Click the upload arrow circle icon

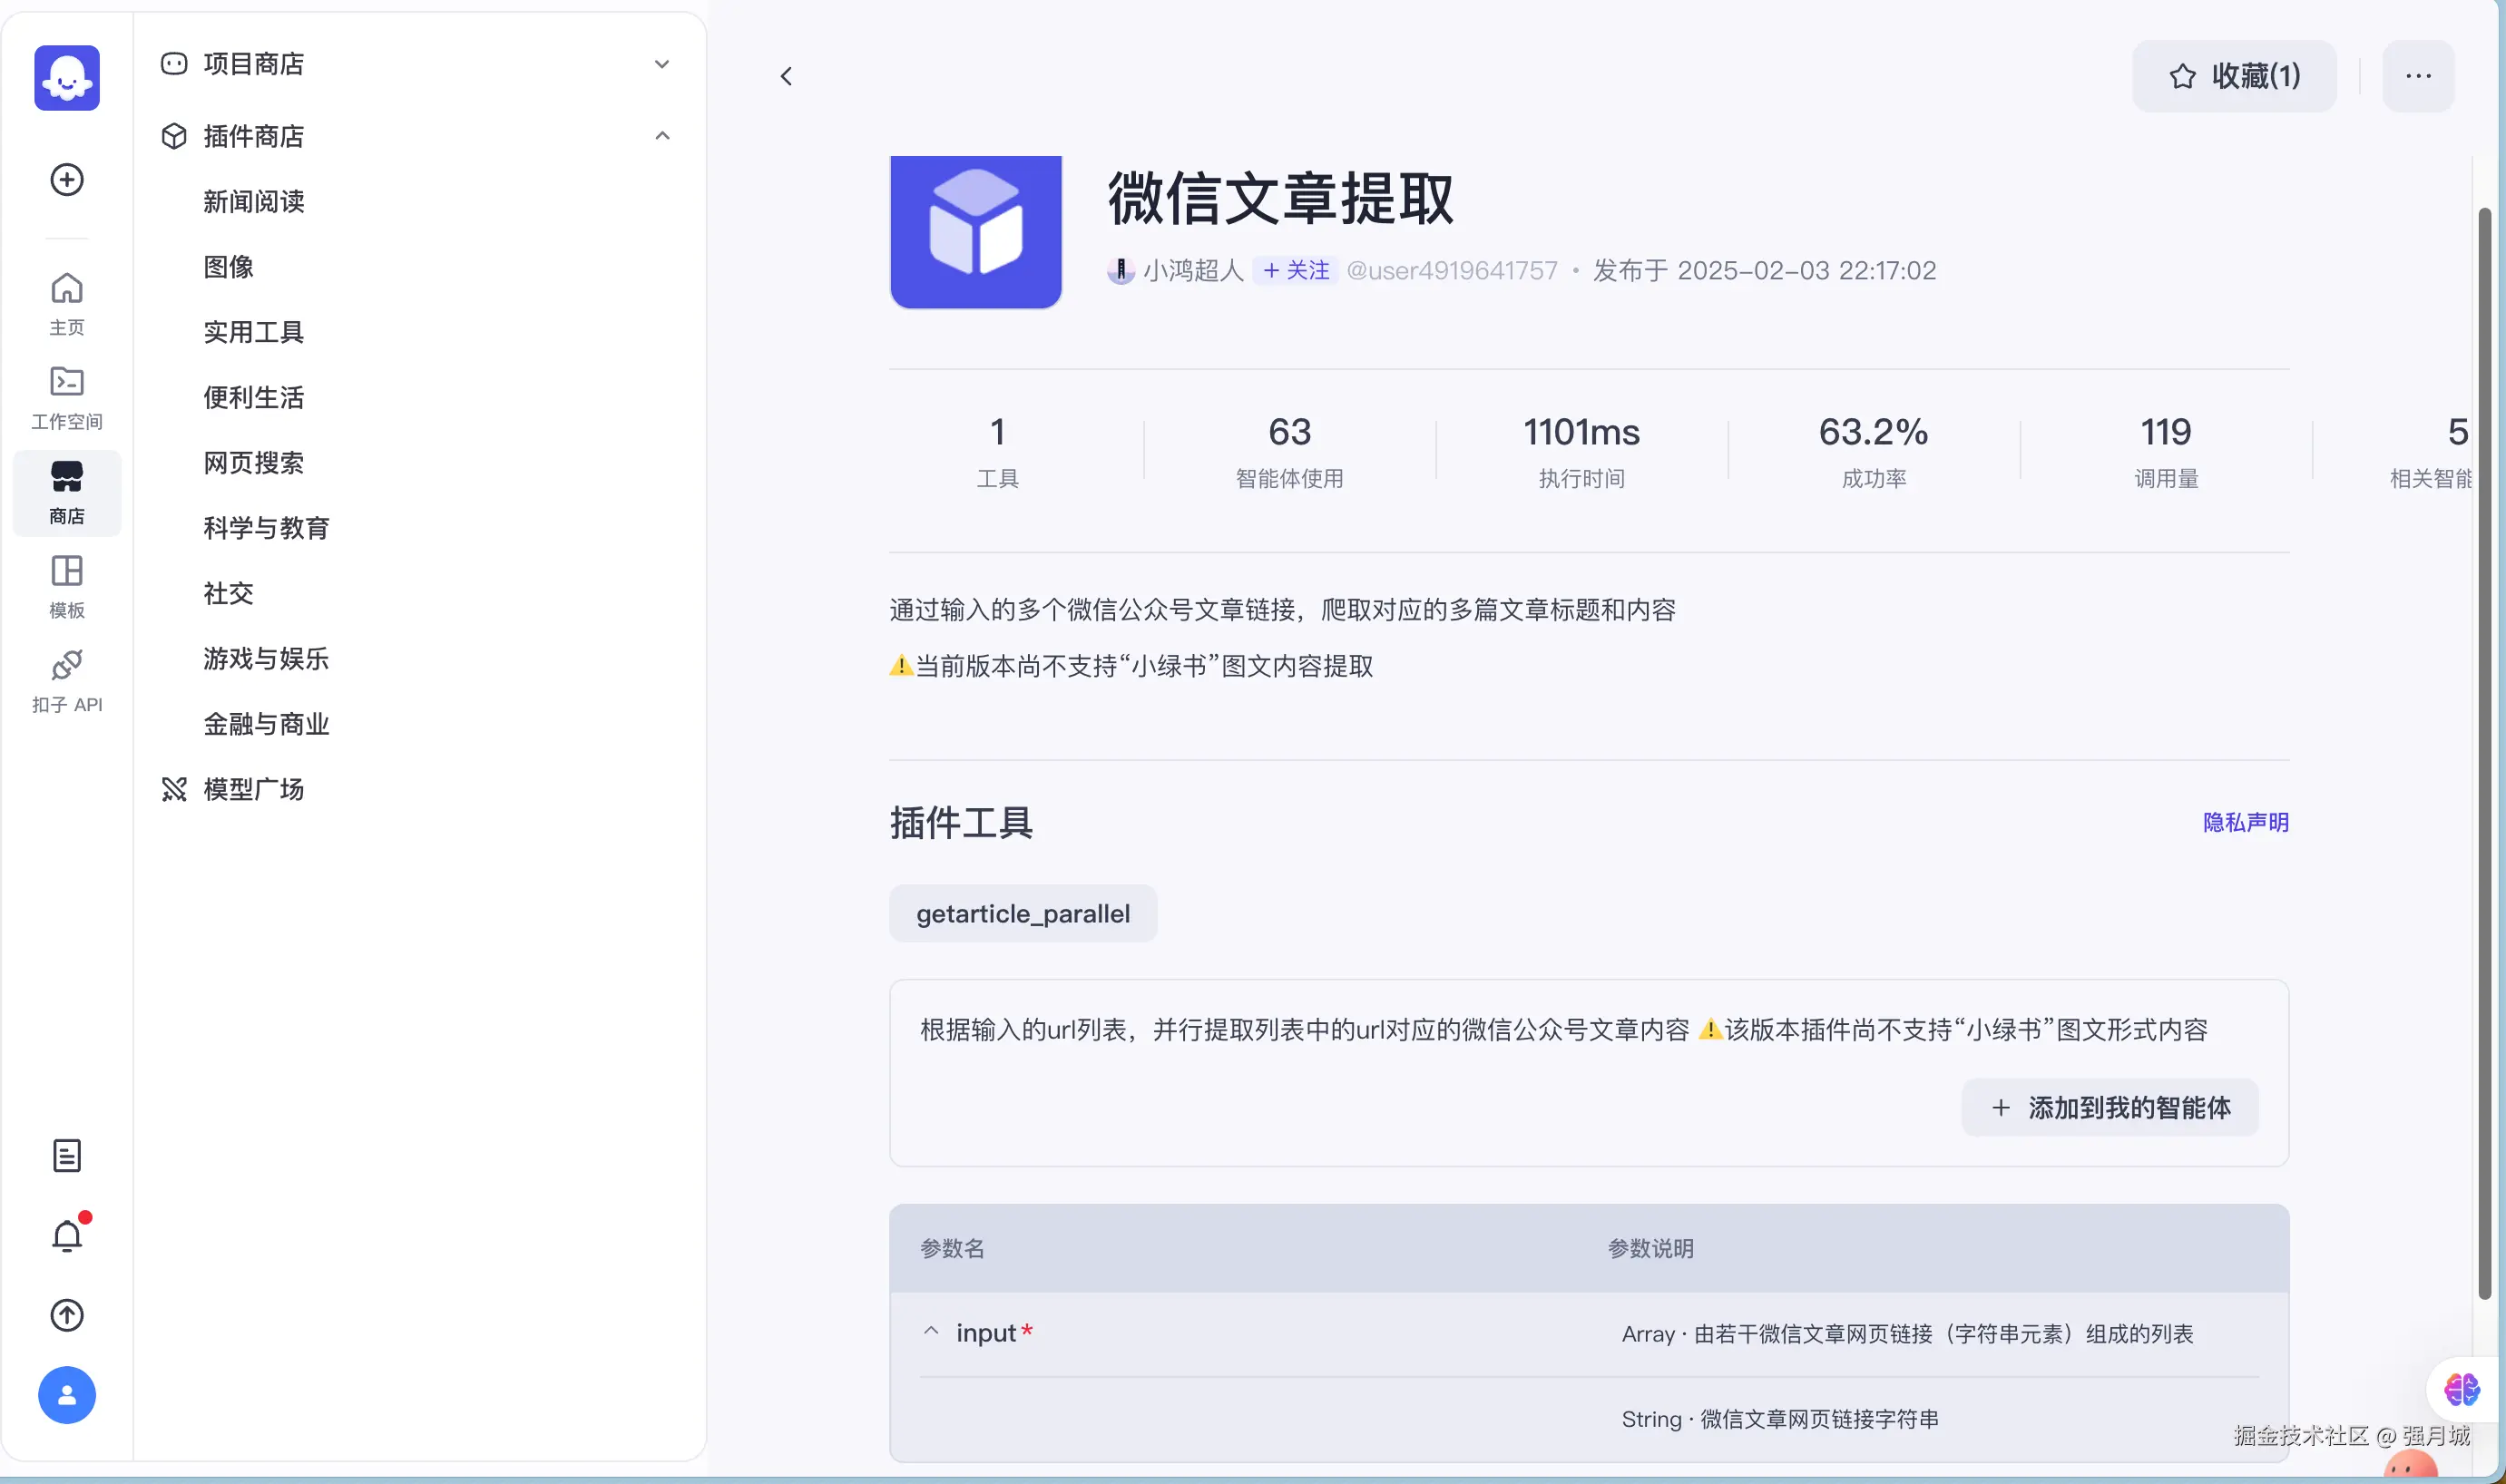pos(66,1315)
